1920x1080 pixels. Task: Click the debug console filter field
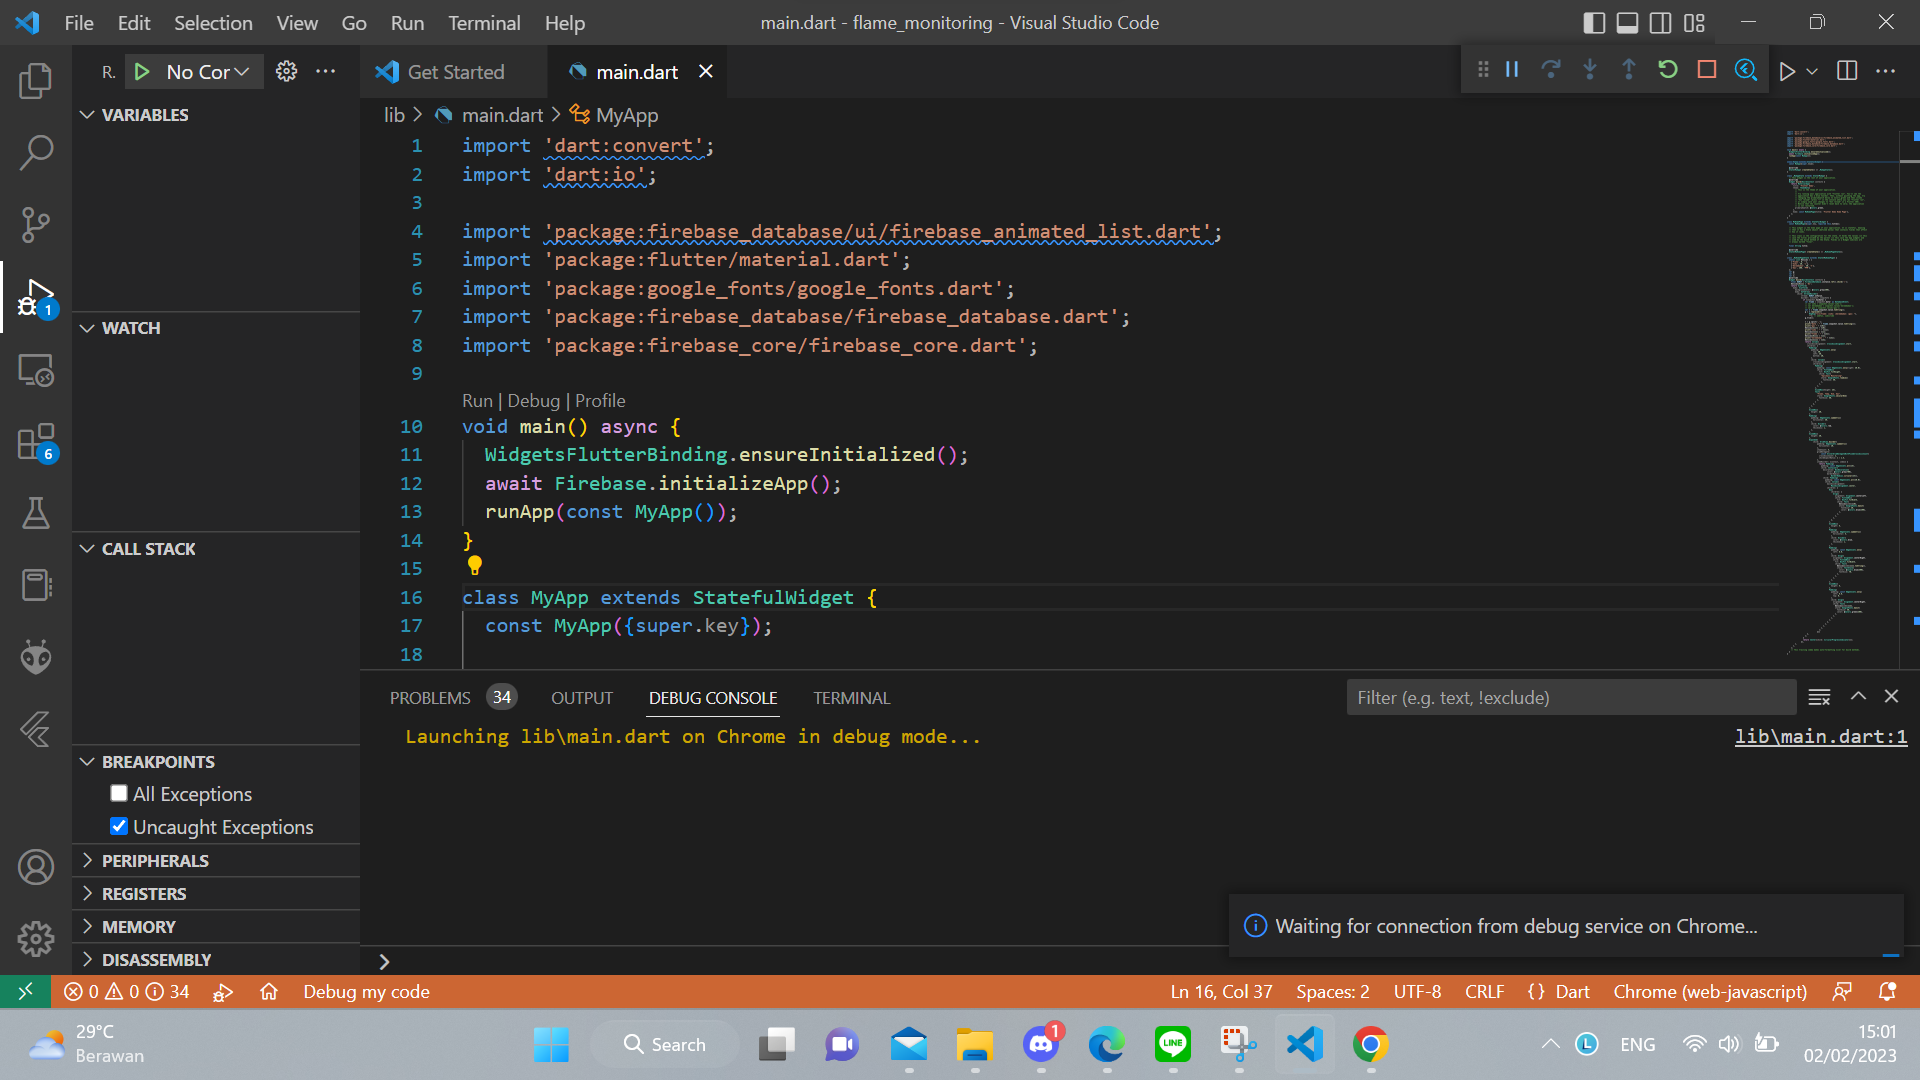click(1570, 698)
